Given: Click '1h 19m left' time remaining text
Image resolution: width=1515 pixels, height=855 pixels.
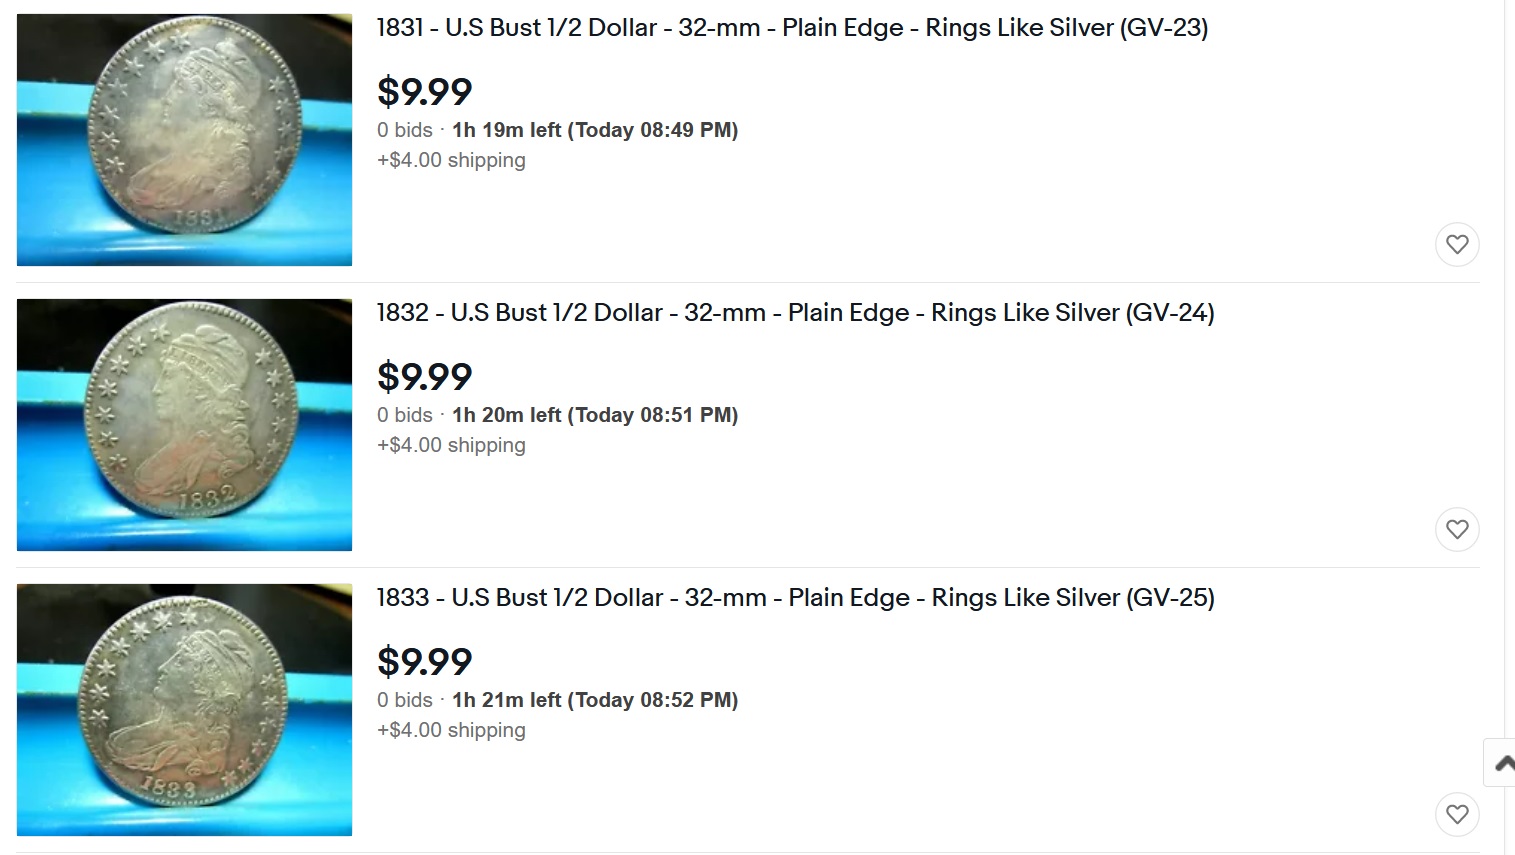Looking at the screenshot, I should pos(506,130).
